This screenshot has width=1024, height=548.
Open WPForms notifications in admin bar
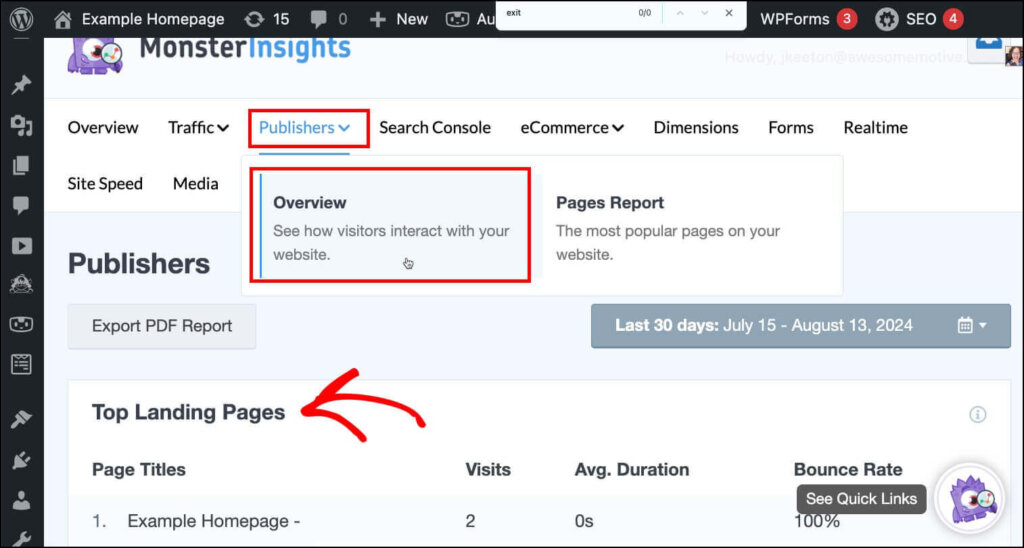click(x=808, y=19)
